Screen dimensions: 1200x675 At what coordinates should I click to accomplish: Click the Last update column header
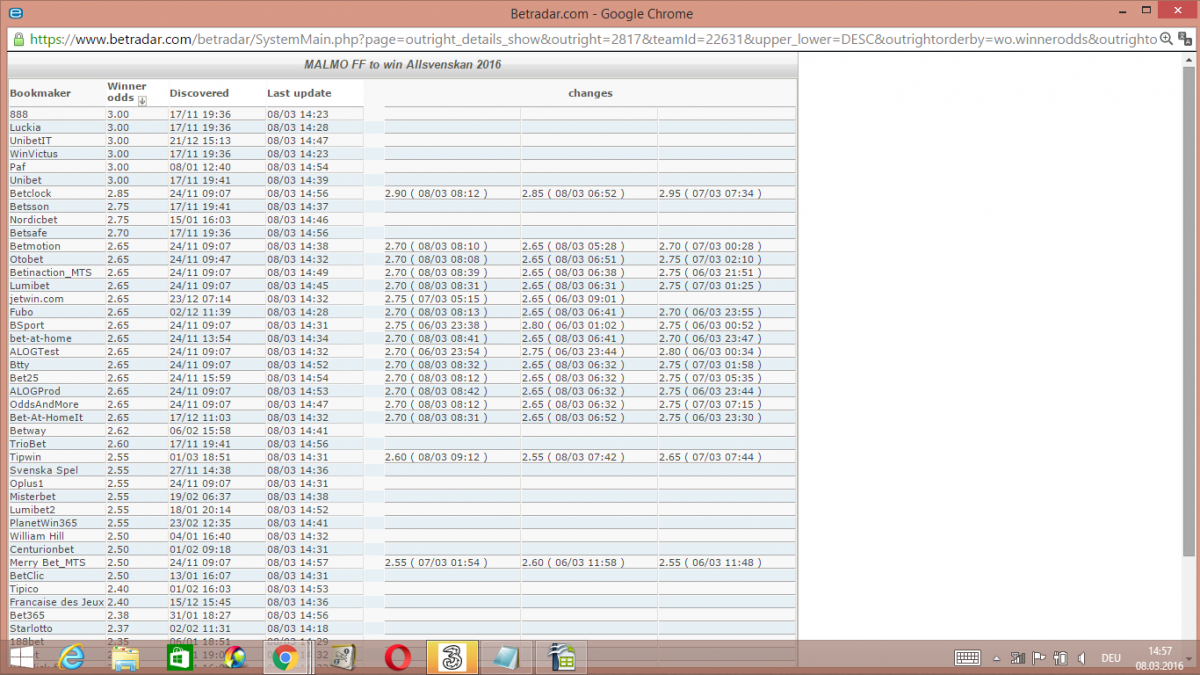(299, 93)
